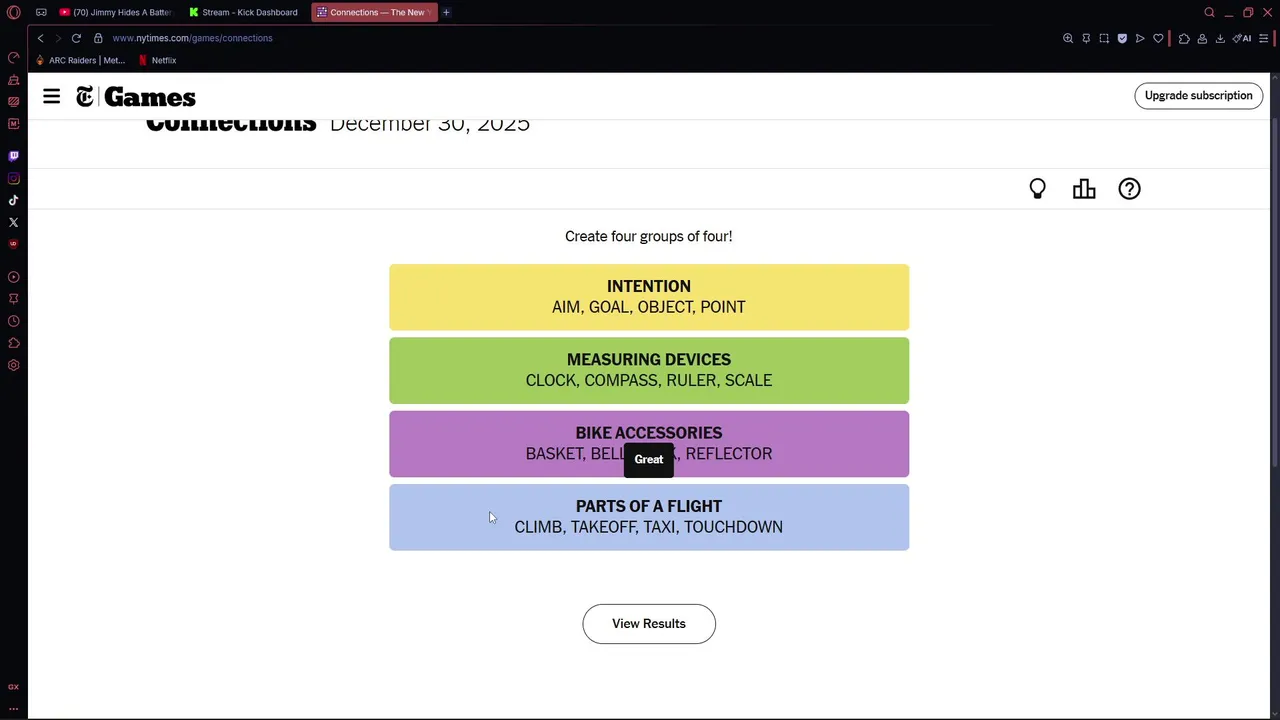Click the Upgrade subscription button
Image resolution: width=1280 pixels, height=720 pixels.
1198,96
